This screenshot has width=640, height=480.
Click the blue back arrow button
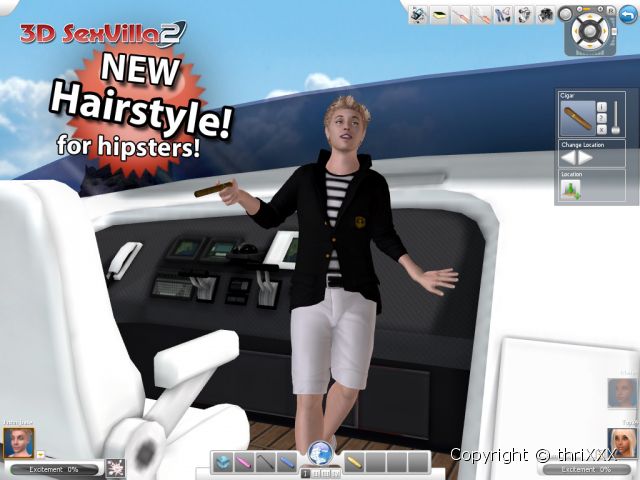628,15
